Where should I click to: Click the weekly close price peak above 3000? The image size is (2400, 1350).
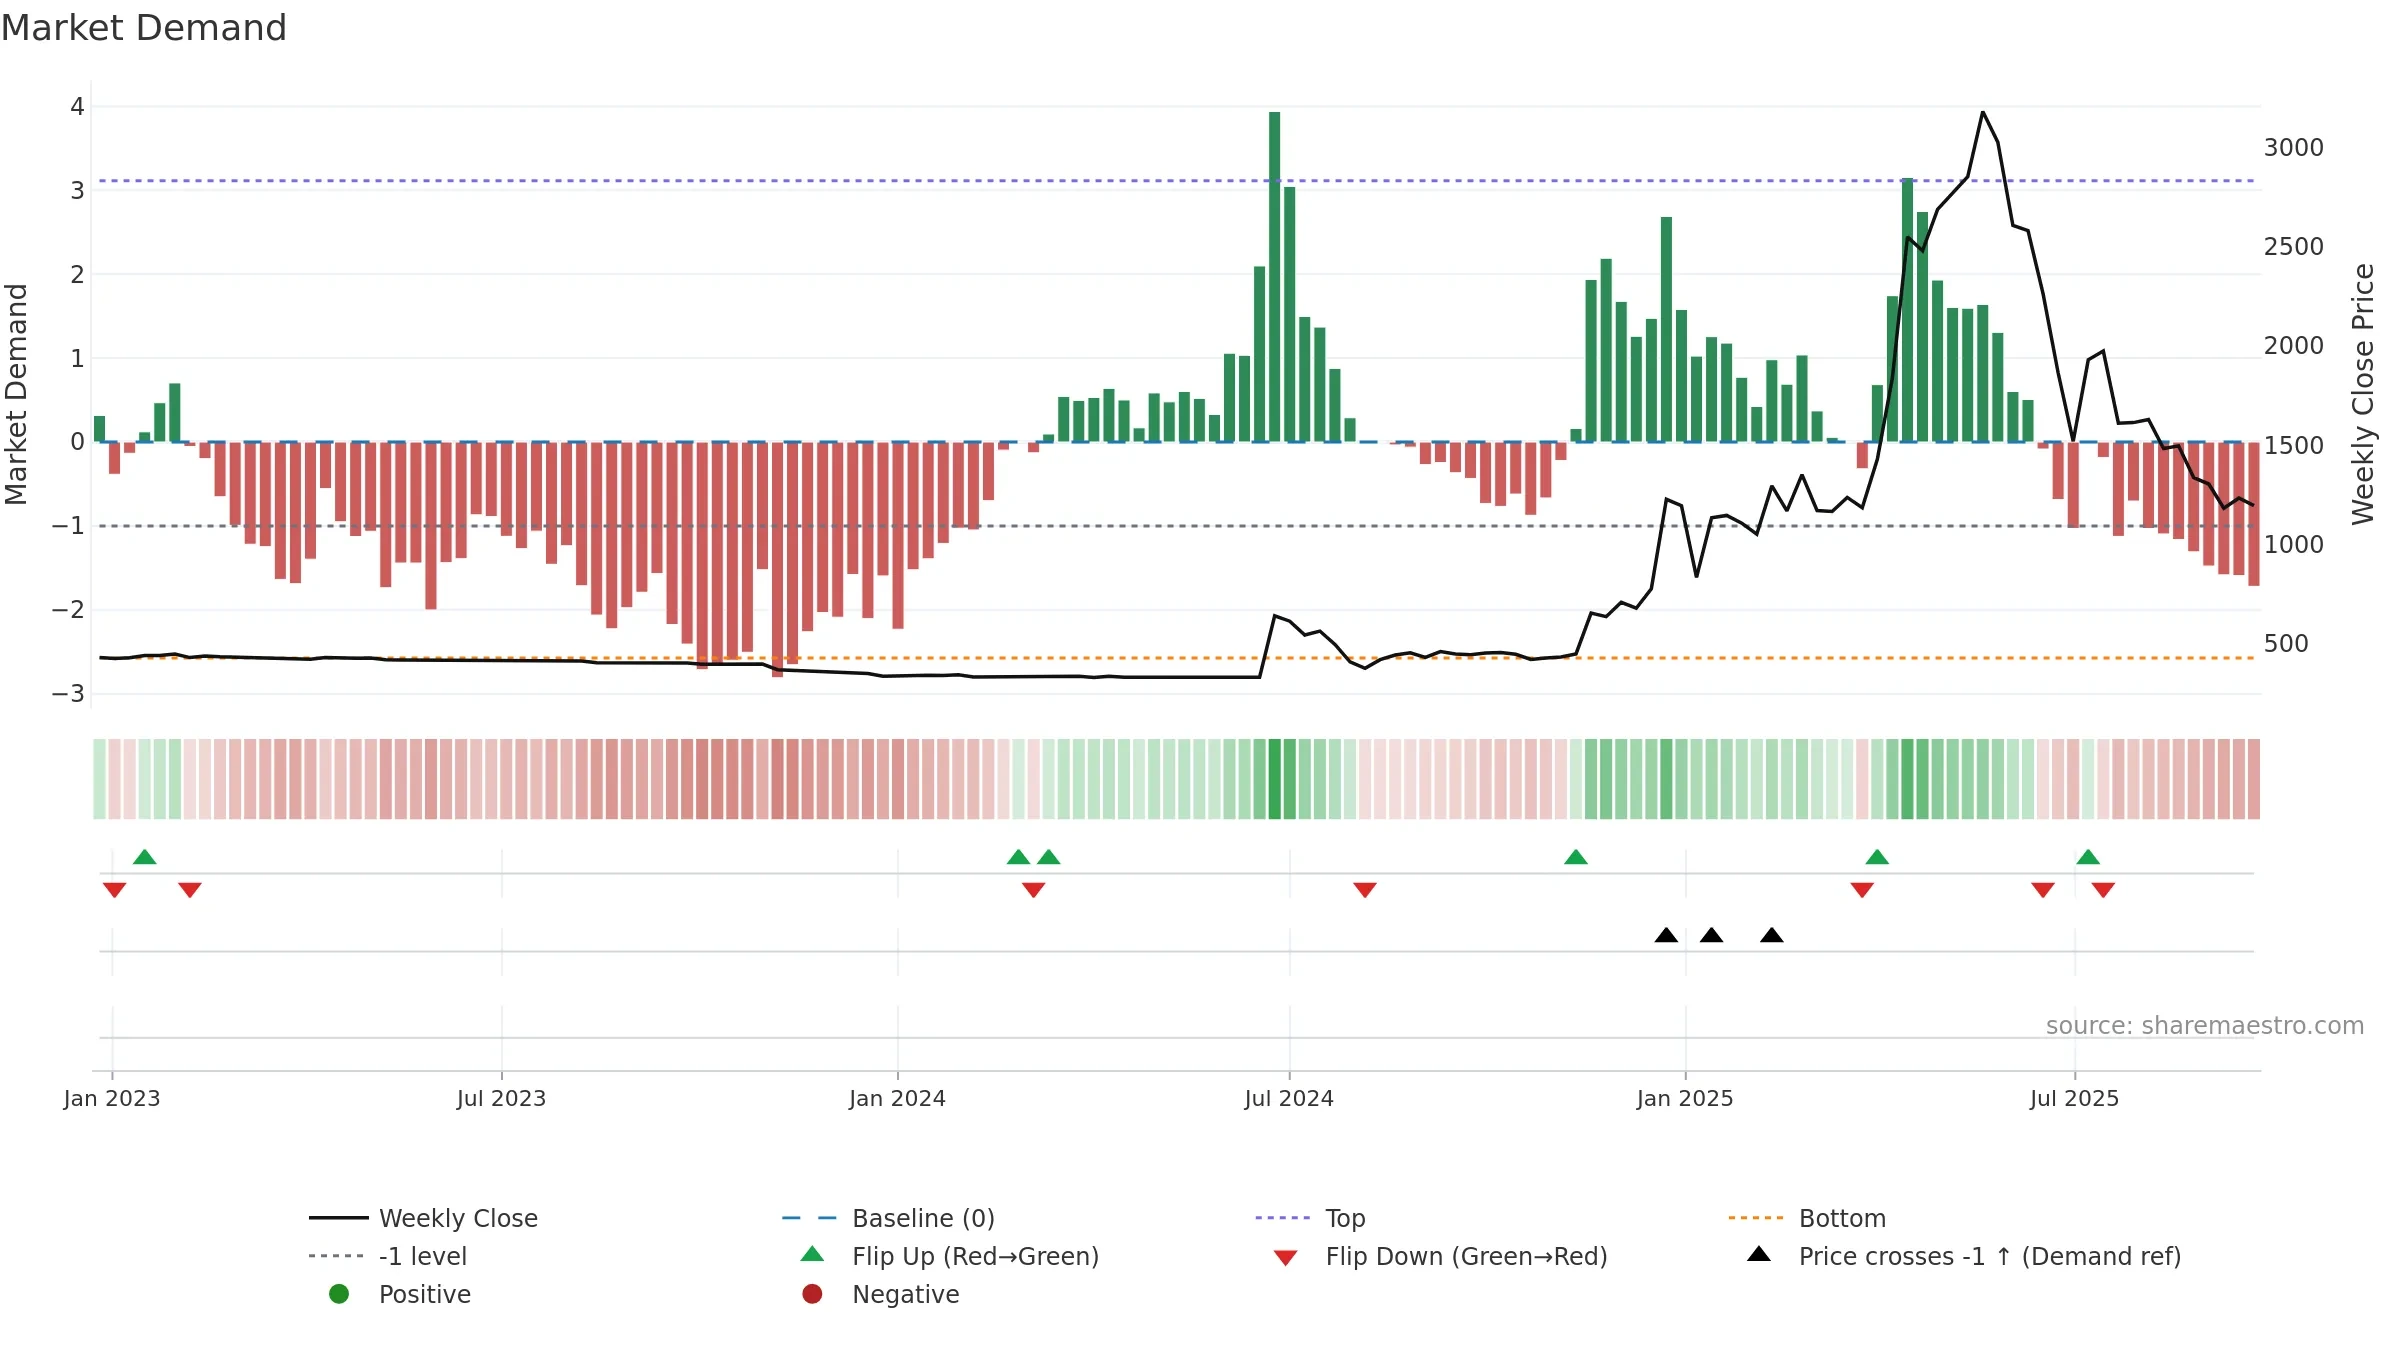[x=1983, y=112]
